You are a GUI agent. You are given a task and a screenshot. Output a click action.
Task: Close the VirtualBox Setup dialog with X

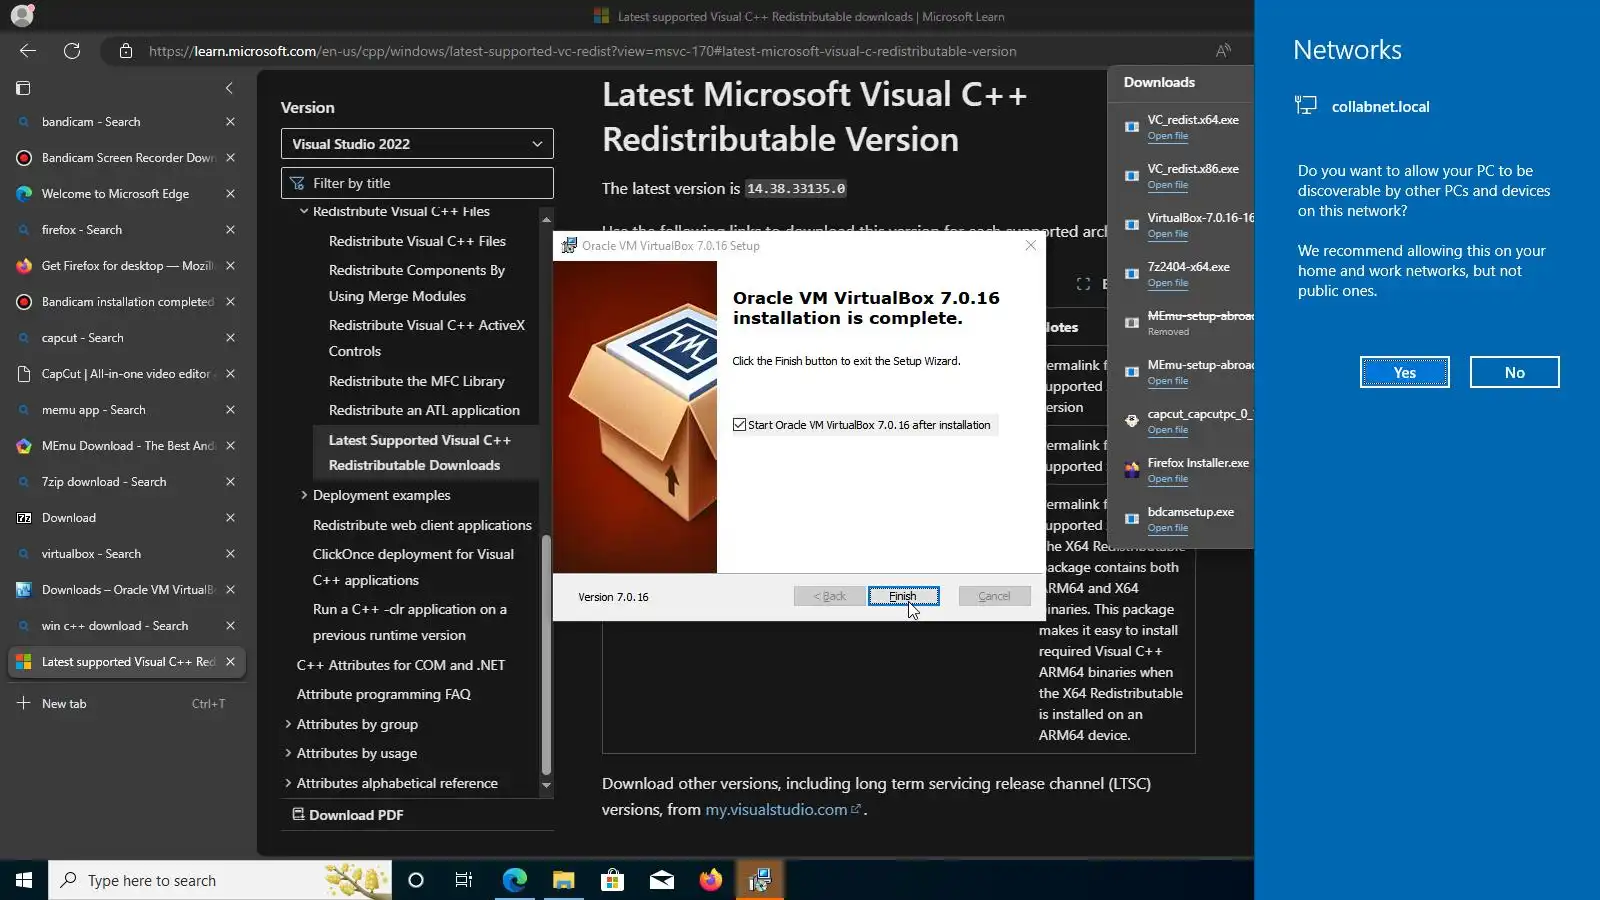point(1030,246)
